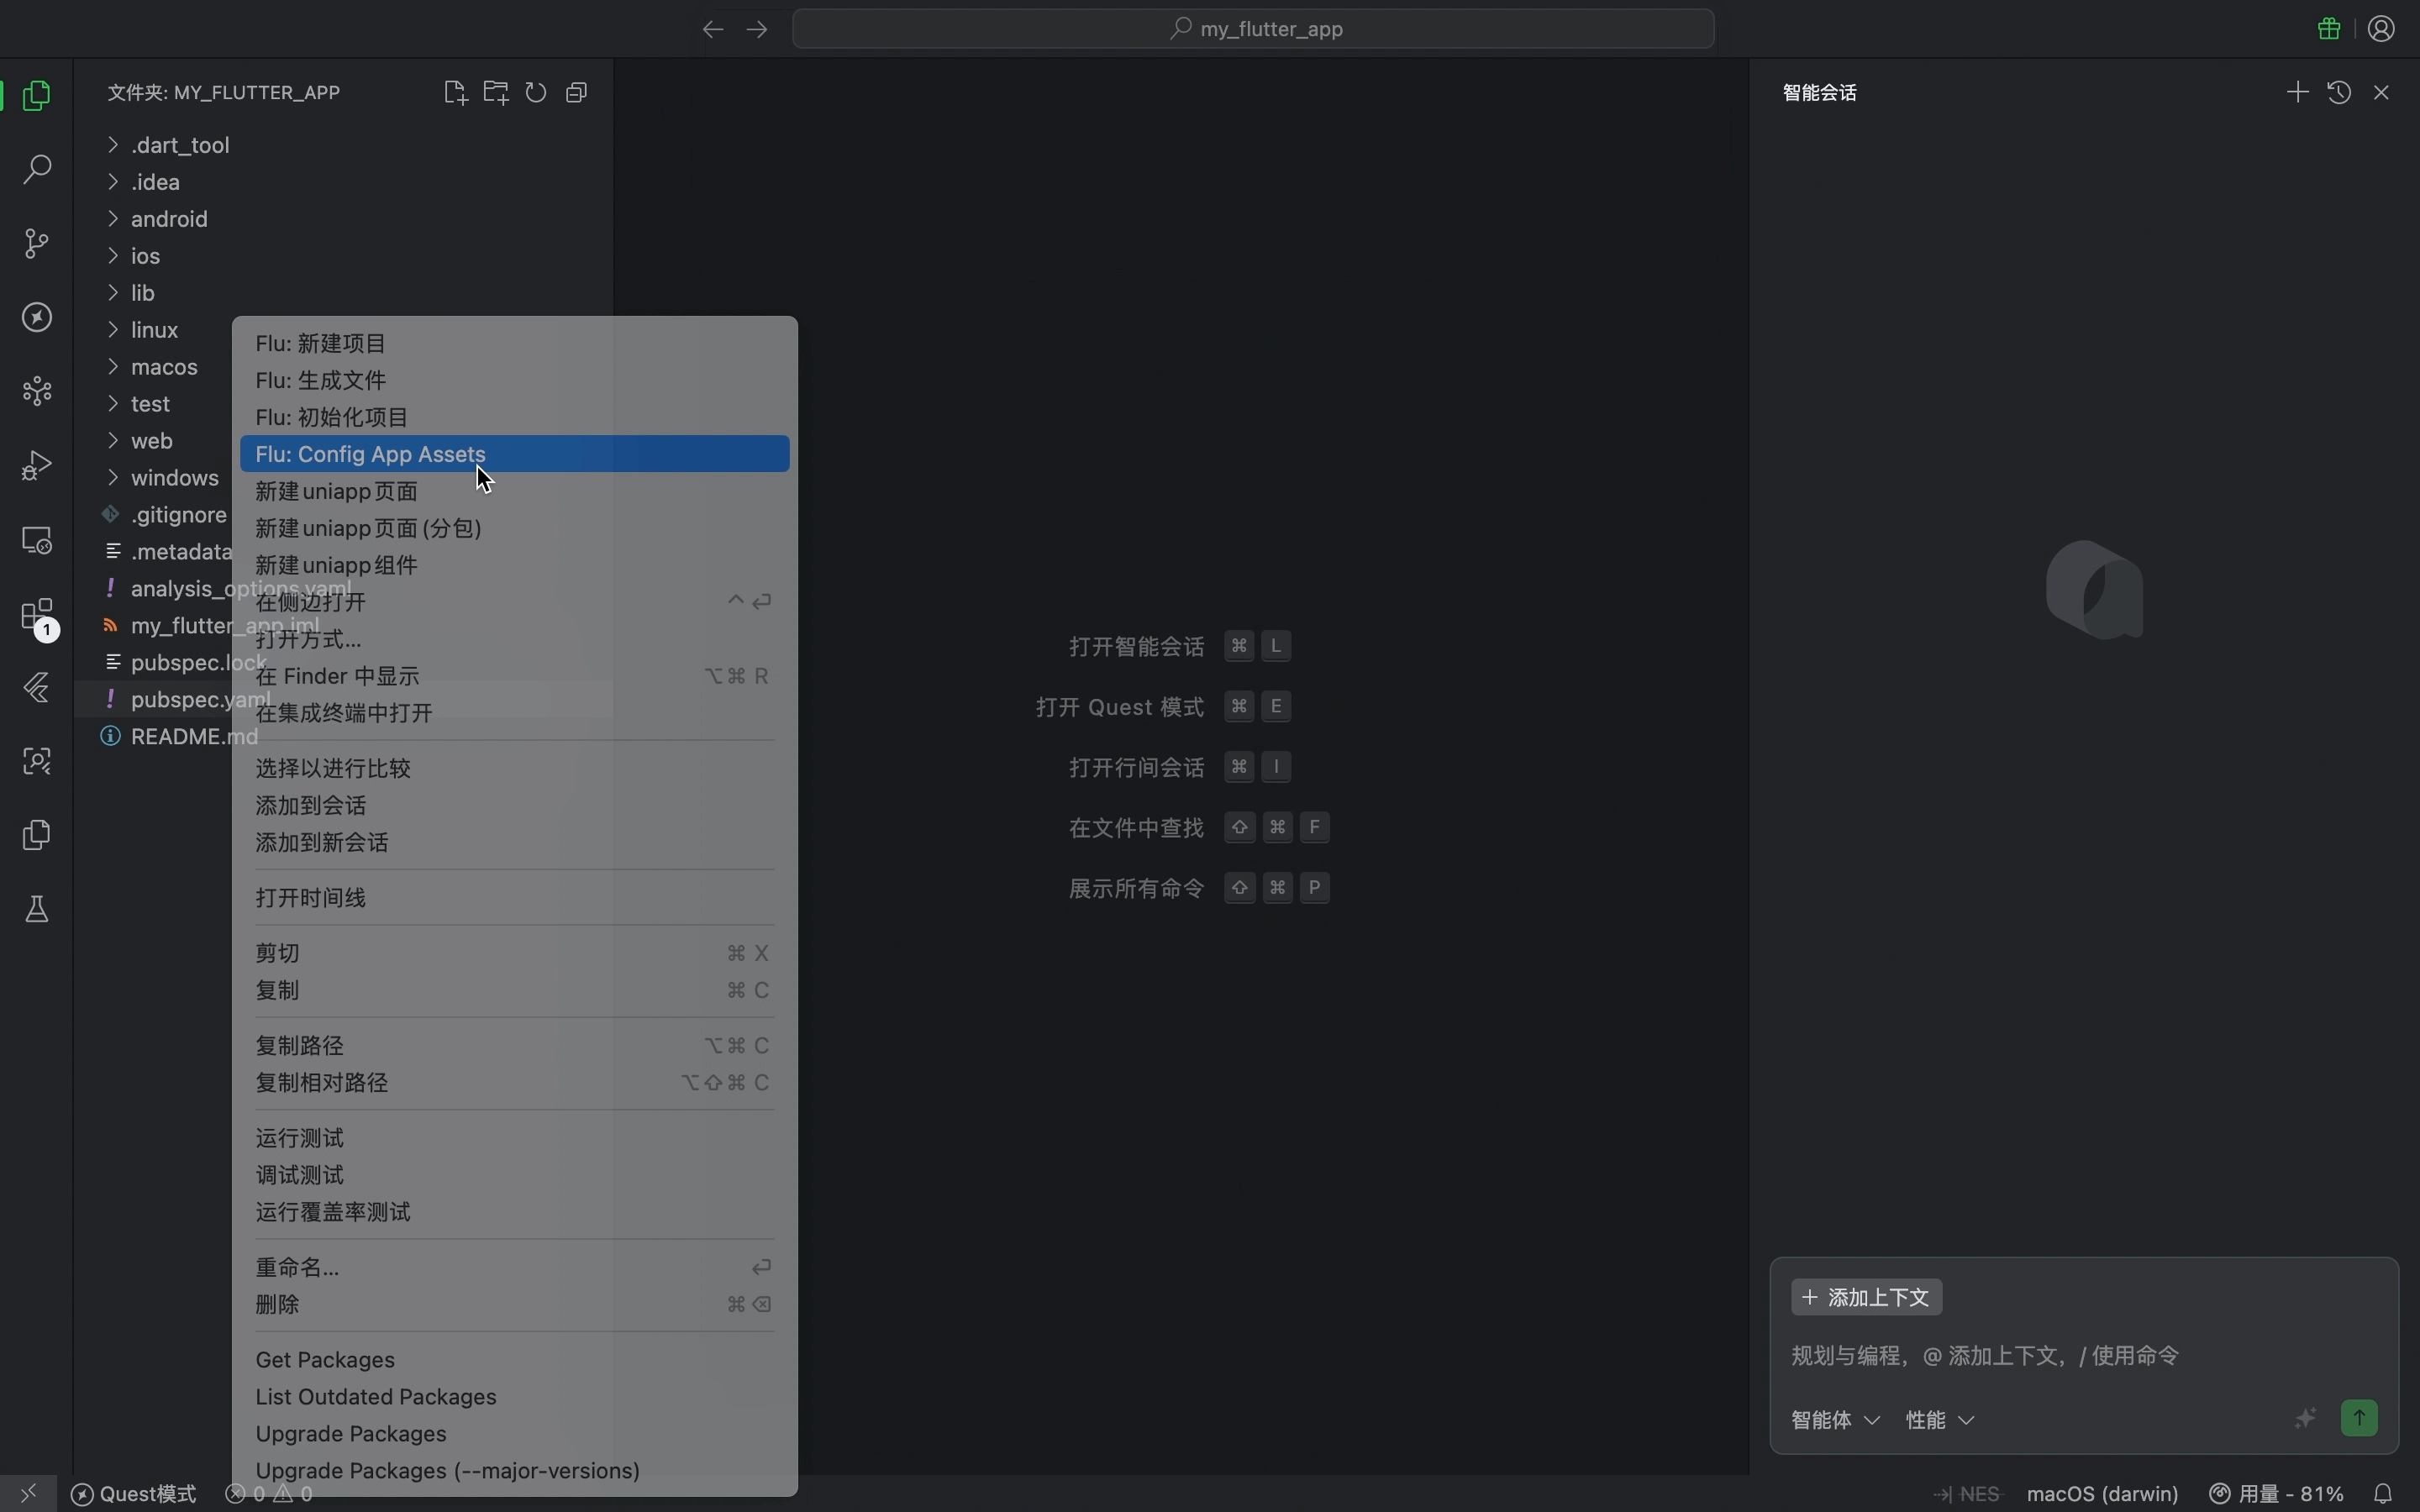Open chat history in 智能会话 panel
Viewport: 2420px width, 1512px height.
click(x=2340, y=92)
